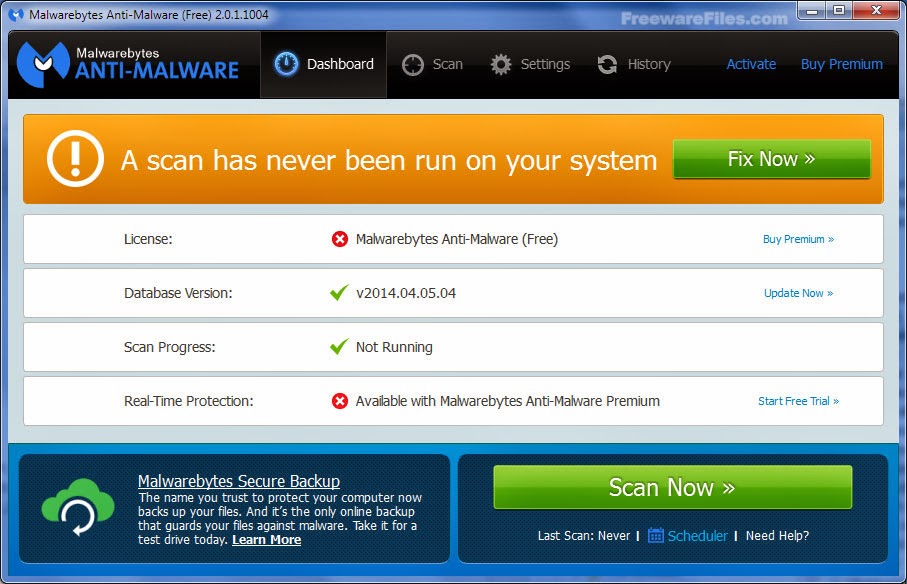The height and width of the screenshot is (584, 907).
Task: Click Update Now for the database
Action: click(x=798, y=293)
